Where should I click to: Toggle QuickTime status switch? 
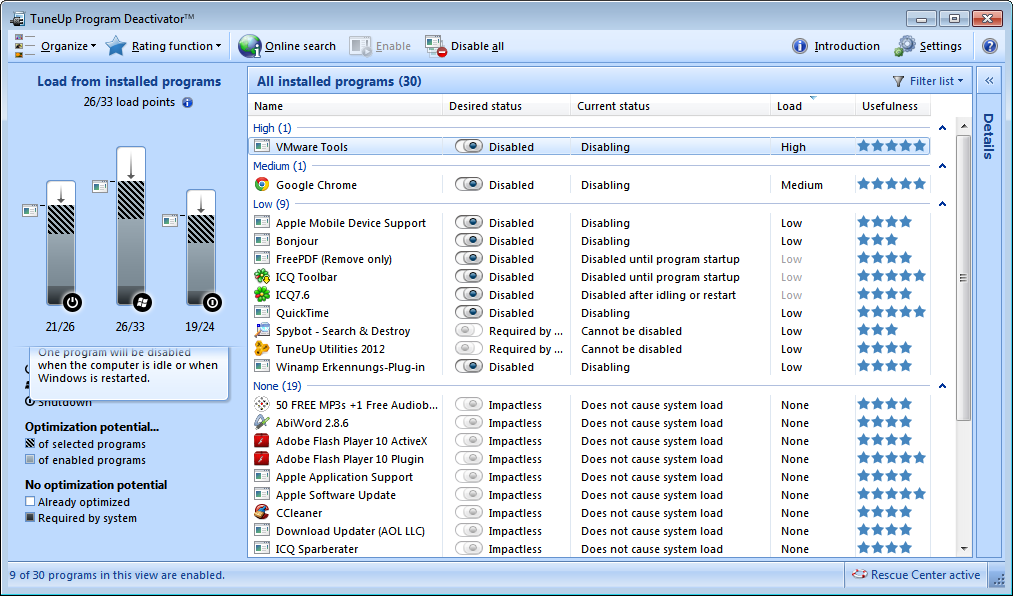coord(468,313)
